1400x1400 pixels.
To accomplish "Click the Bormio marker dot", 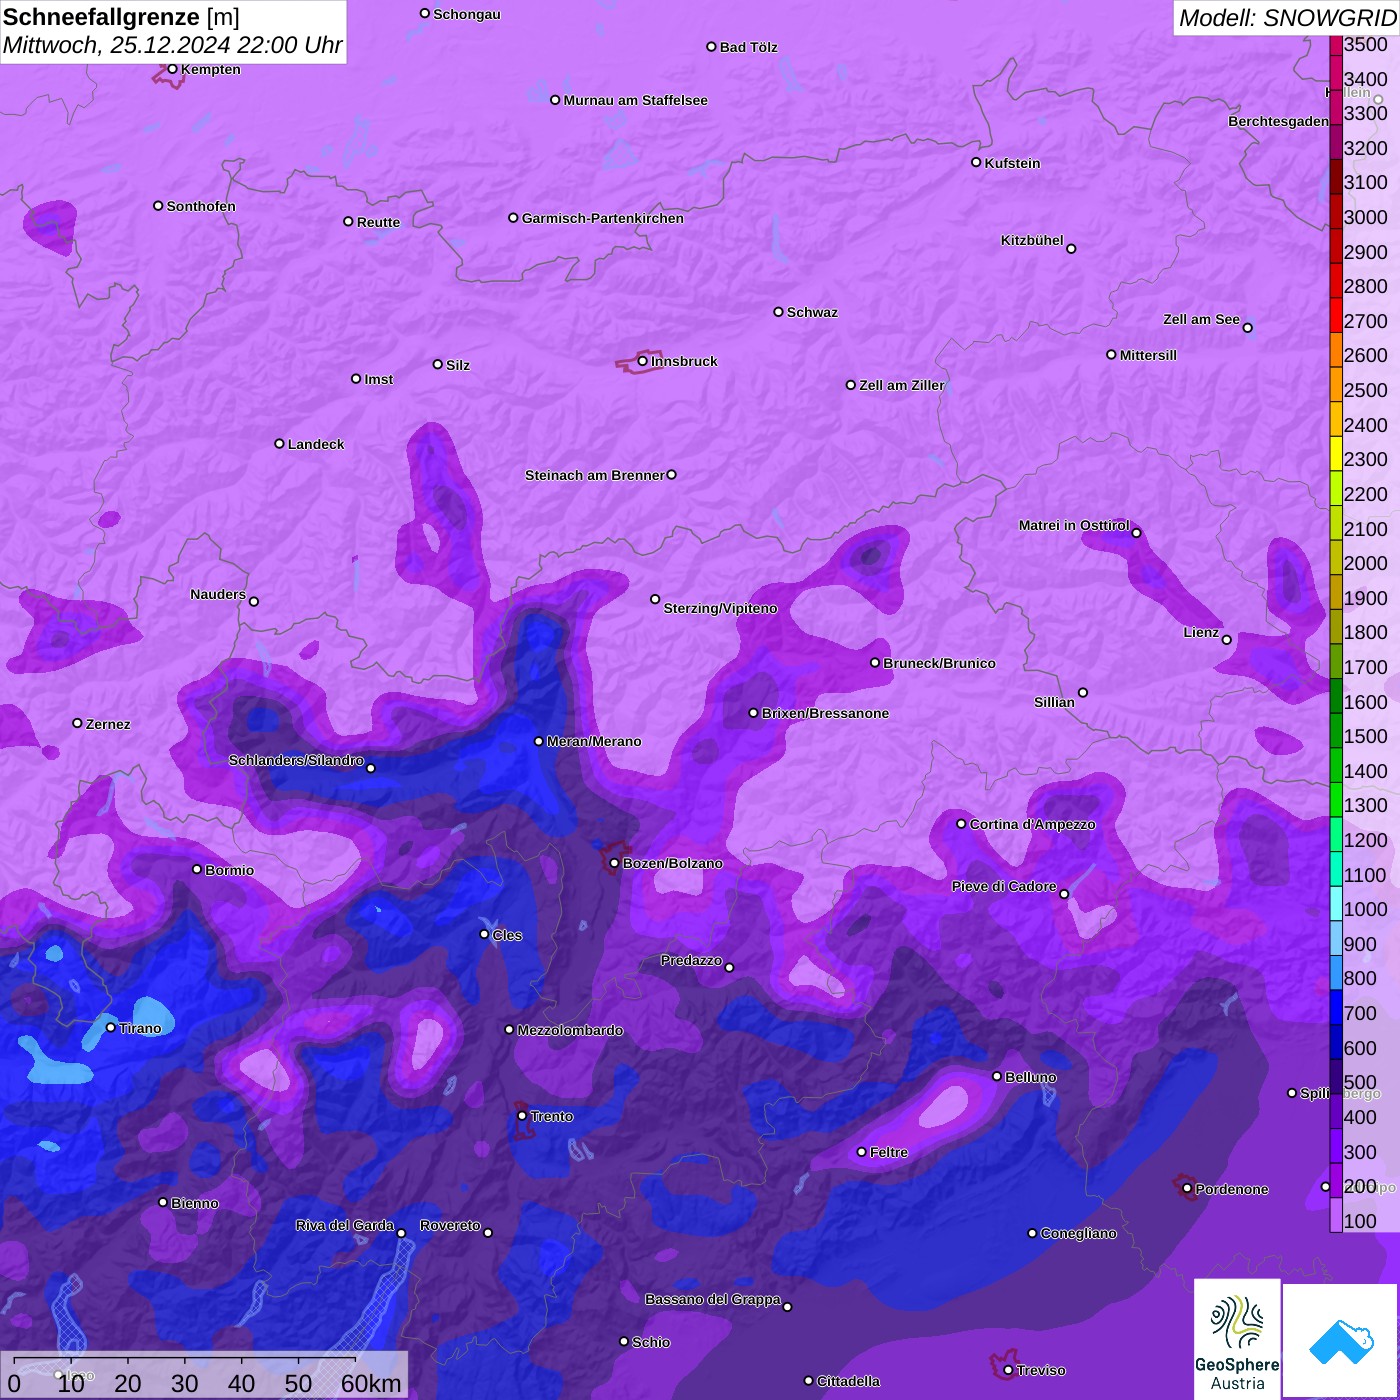I will (x=197, y=869).
